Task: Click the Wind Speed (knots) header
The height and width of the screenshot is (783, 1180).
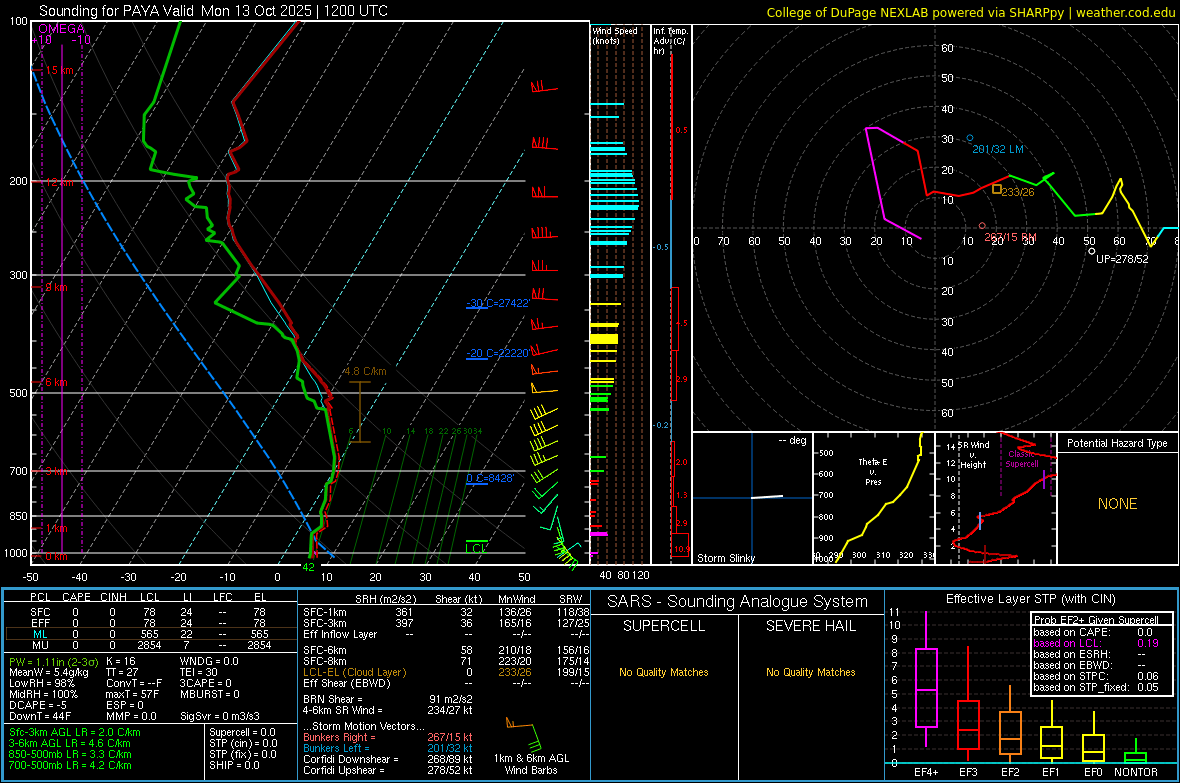Action: click(615, 35)
